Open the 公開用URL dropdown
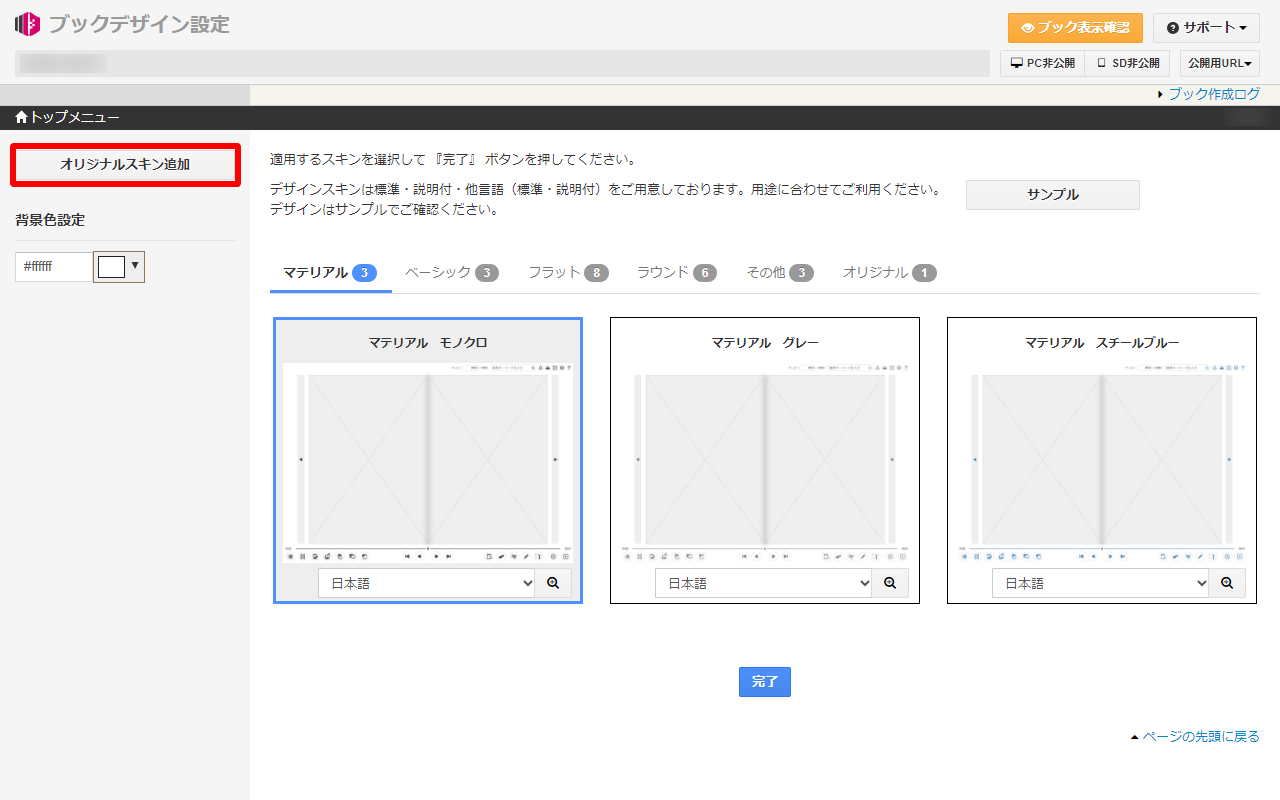Image resolution: width=1280 pixels, height=800 pixels. pyautogui.click(x=1219, y=62)
